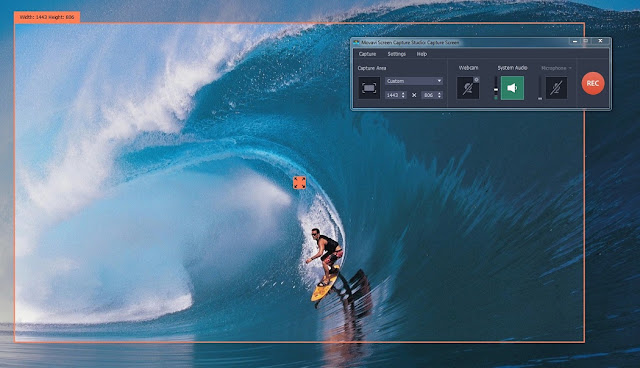Click the microphone volume slider

(x=540, y=88)
